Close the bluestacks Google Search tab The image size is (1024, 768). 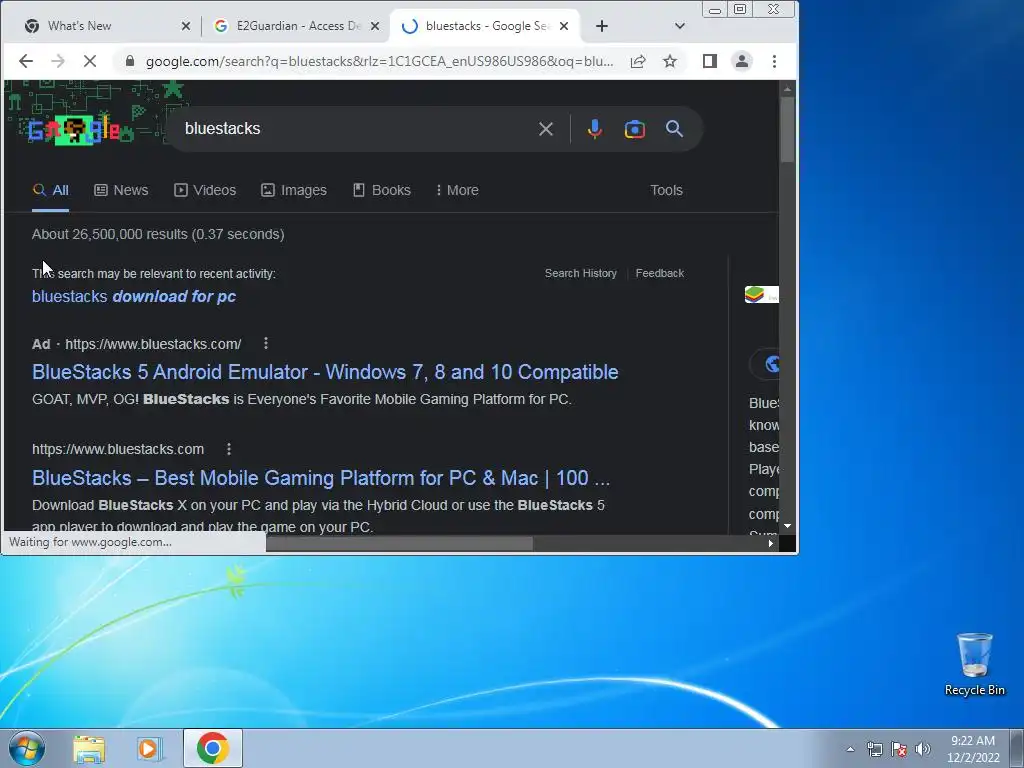564,26
